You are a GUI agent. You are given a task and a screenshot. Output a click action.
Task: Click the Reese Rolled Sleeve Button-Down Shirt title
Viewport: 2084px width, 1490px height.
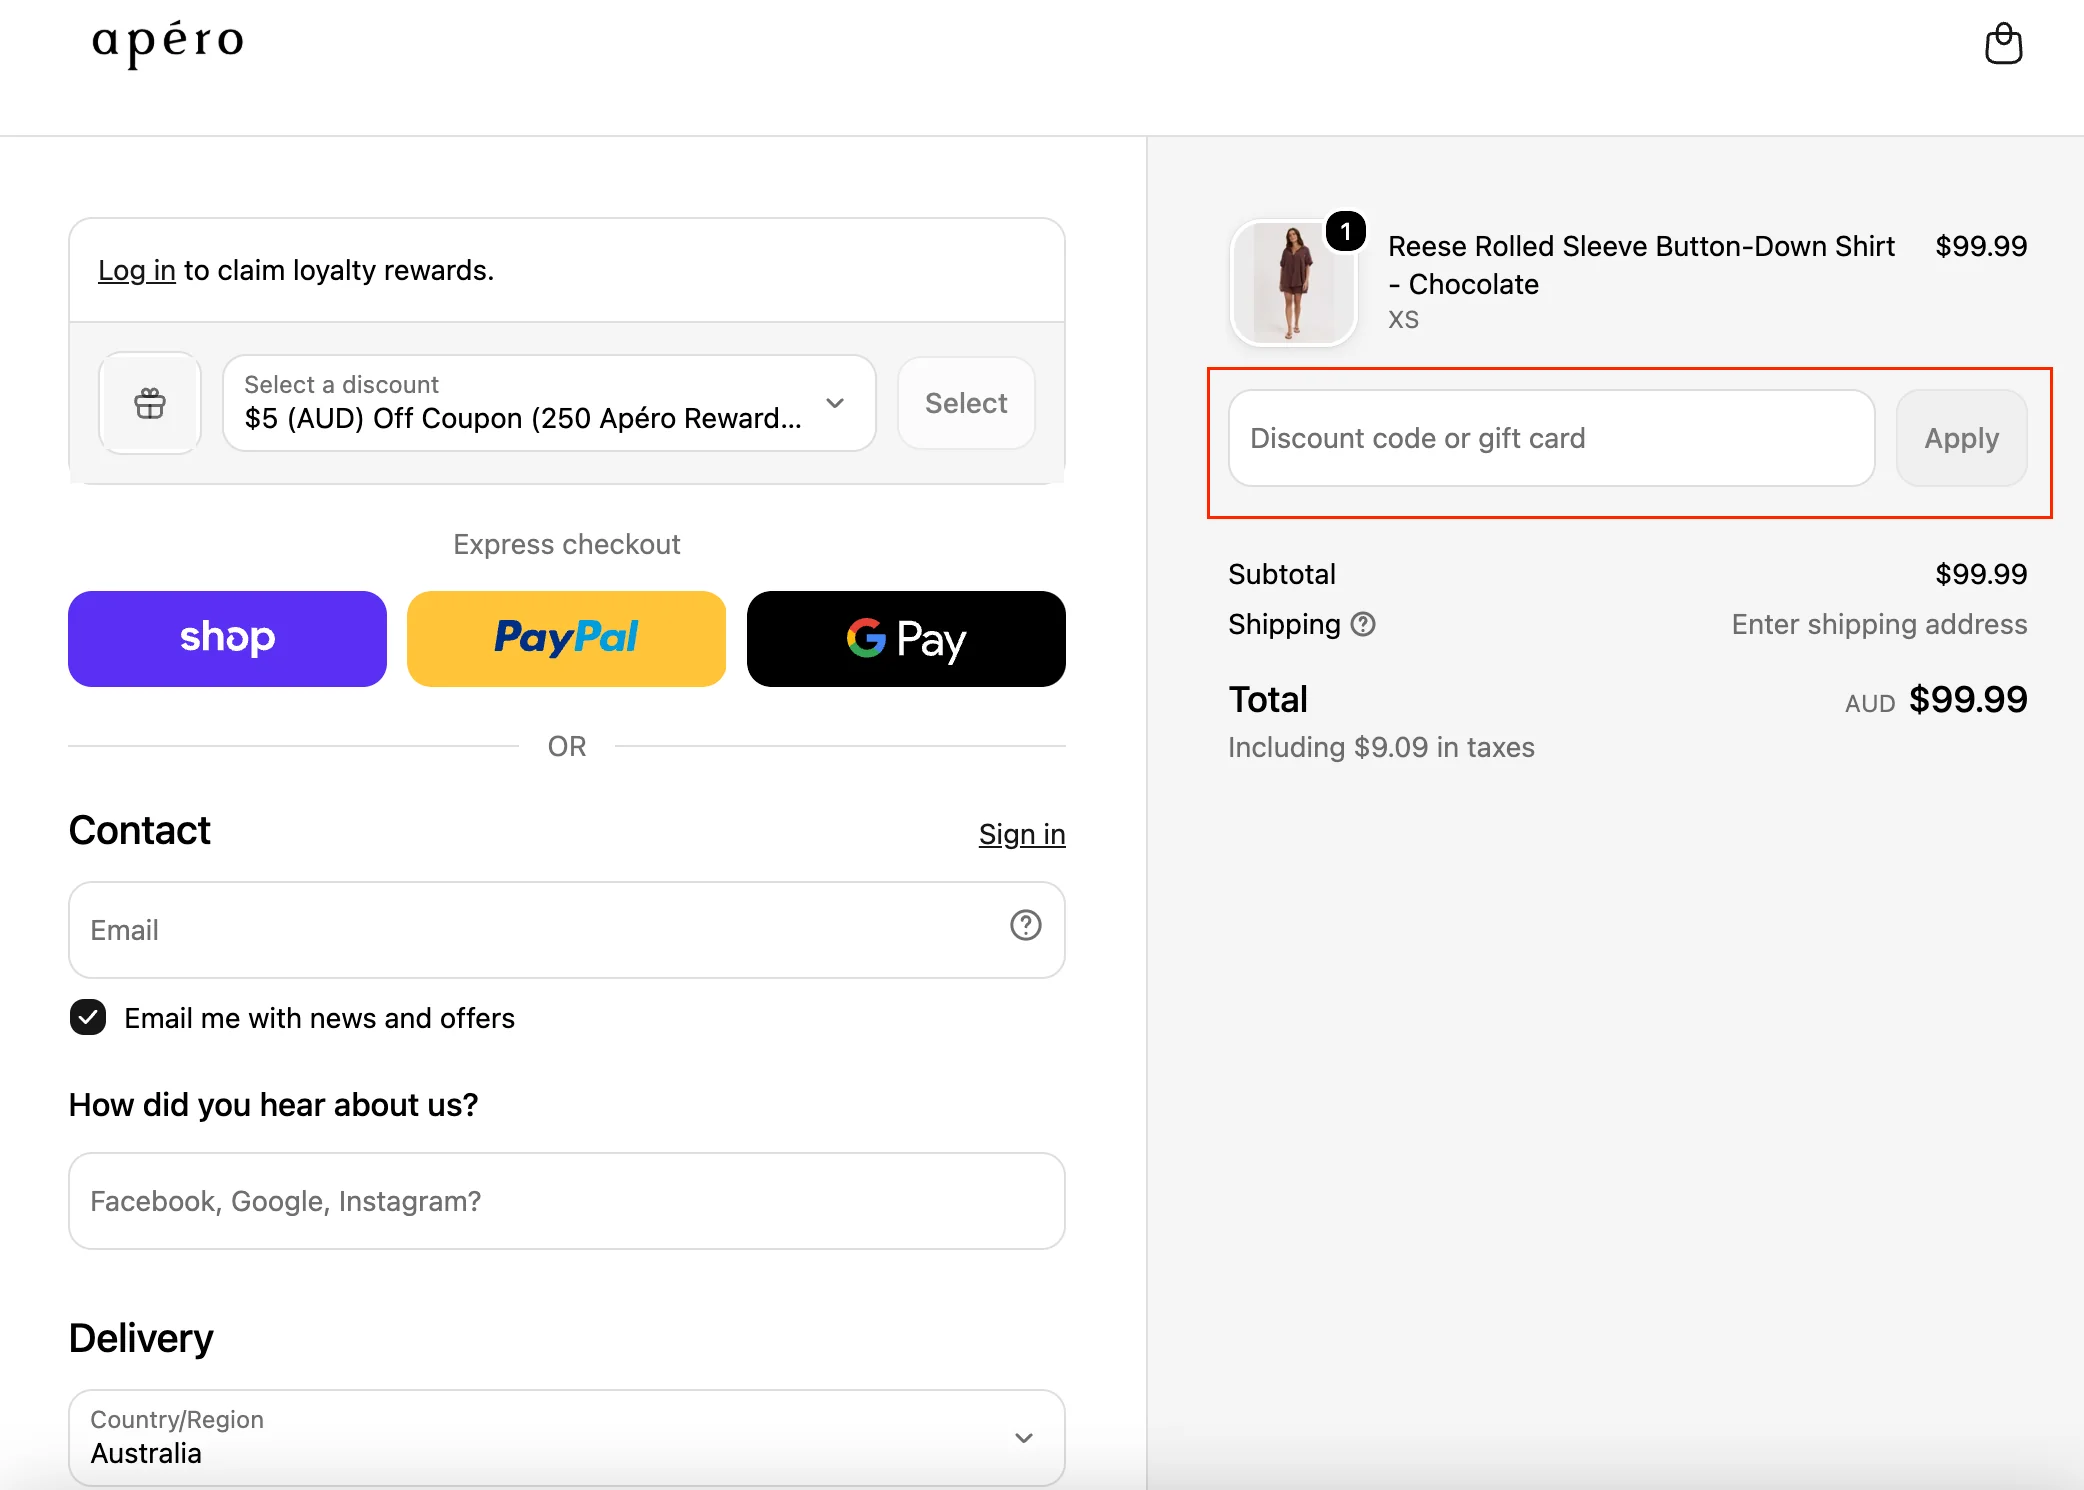point(1641,265)
